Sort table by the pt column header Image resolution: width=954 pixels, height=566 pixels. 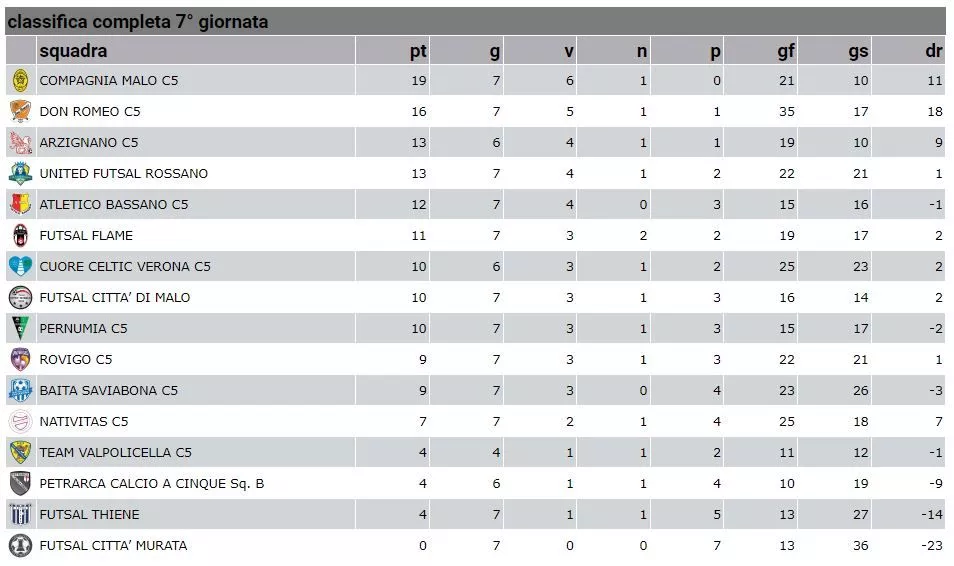pyautogui.click(x=418, y=51)
